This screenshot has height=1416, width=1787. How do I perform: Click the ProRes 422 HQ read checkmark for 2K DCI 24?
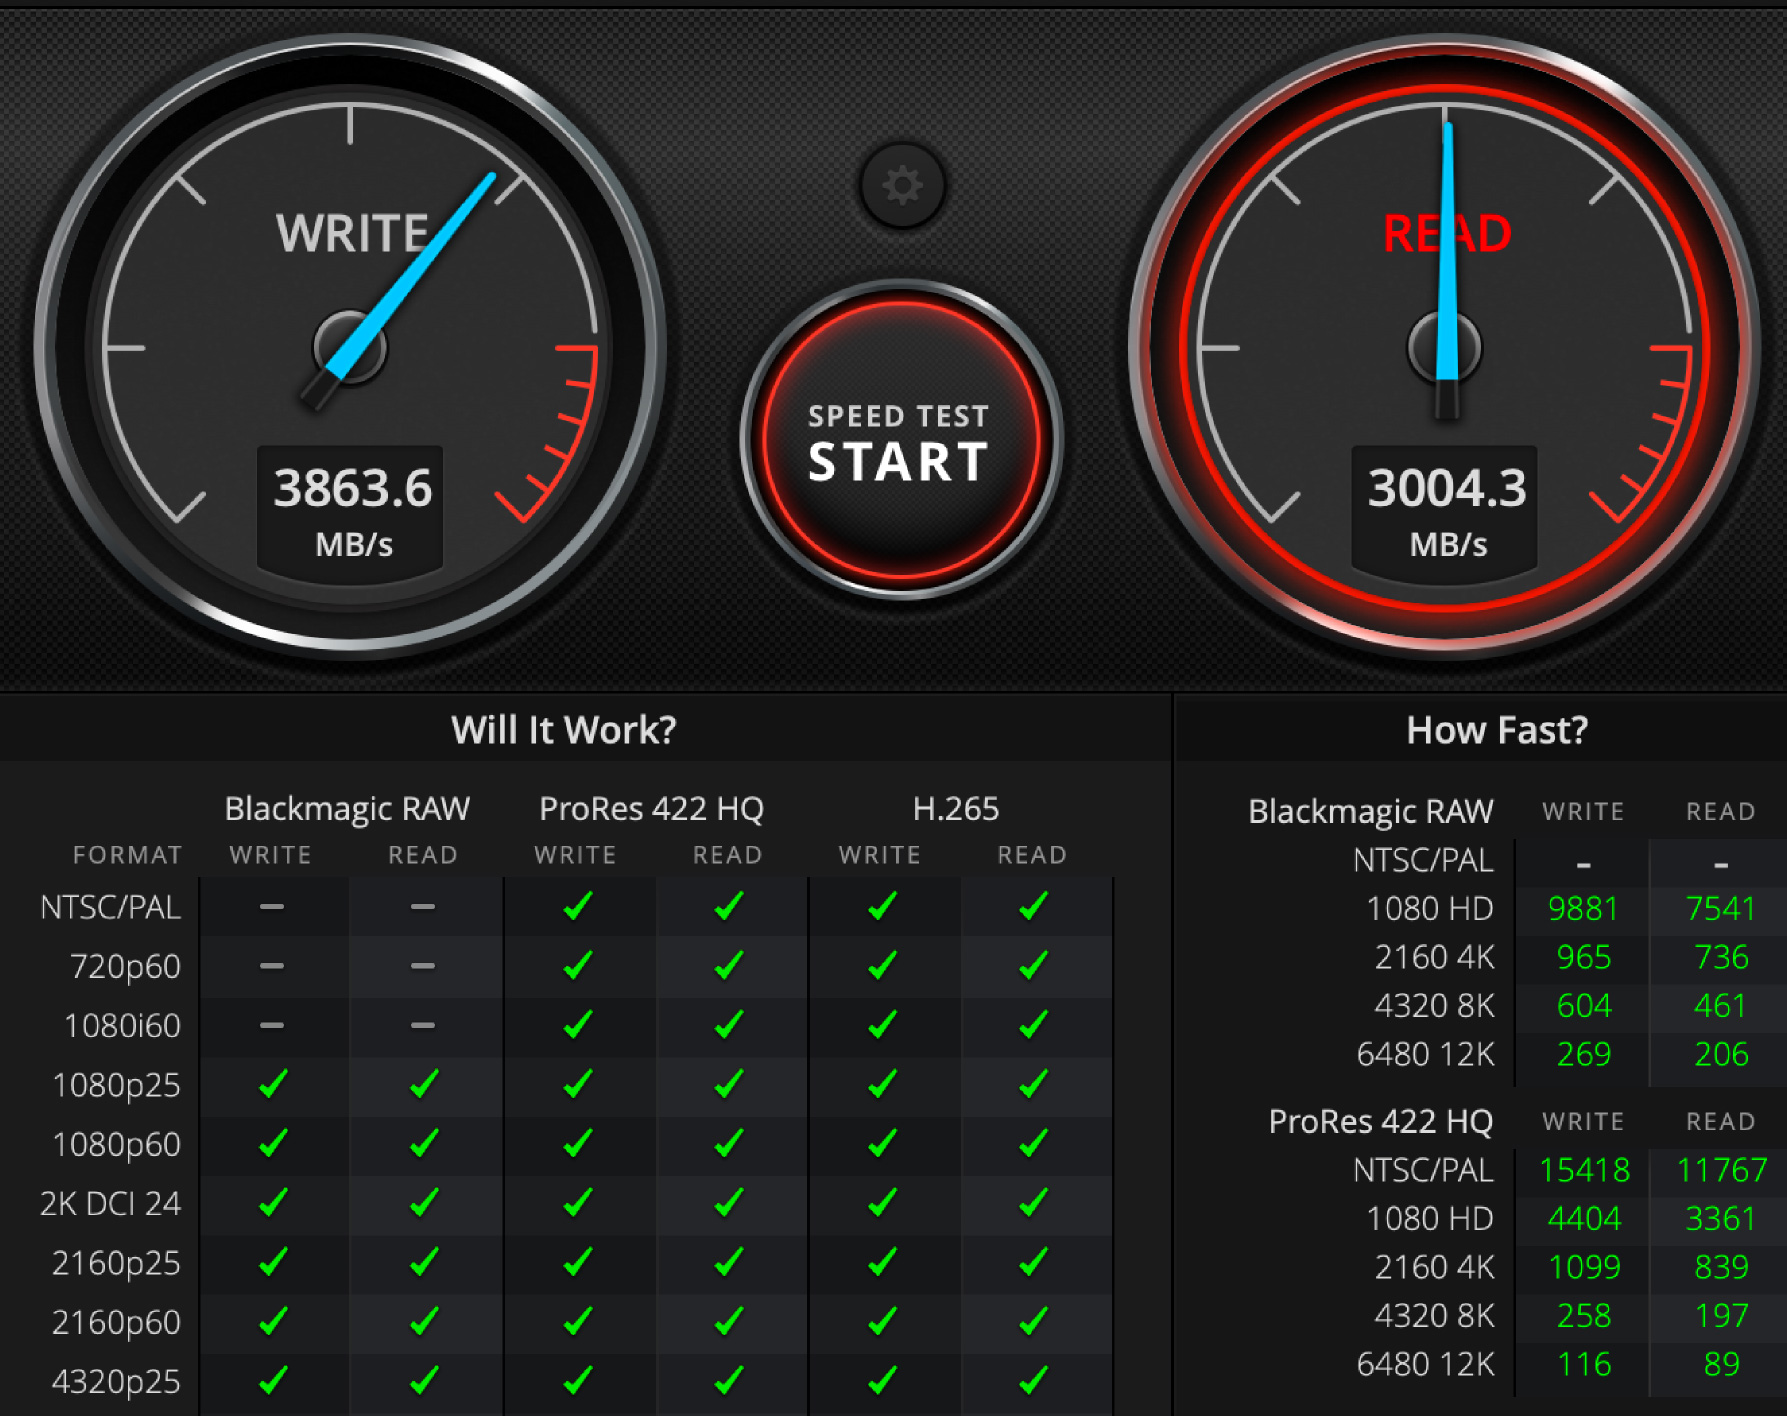(x=728, y=1203)
